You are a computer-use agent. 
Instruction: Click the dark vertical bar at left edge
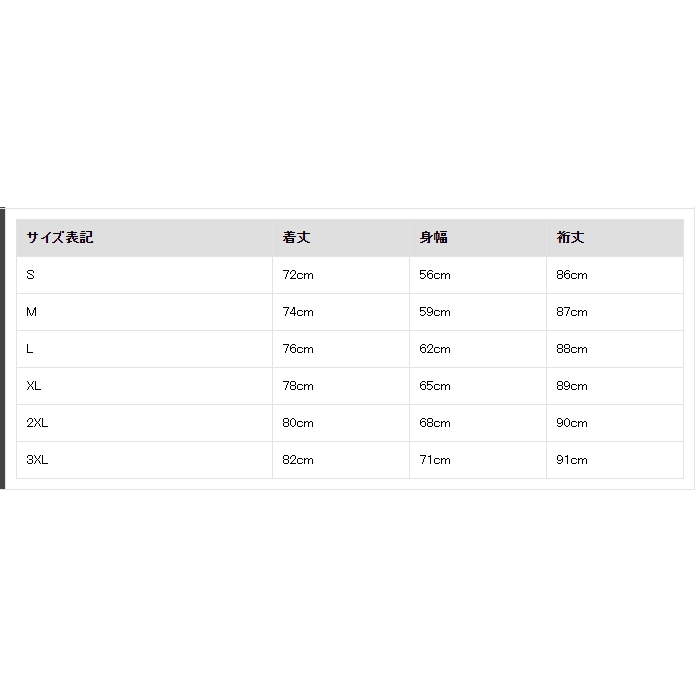[2, 348]
